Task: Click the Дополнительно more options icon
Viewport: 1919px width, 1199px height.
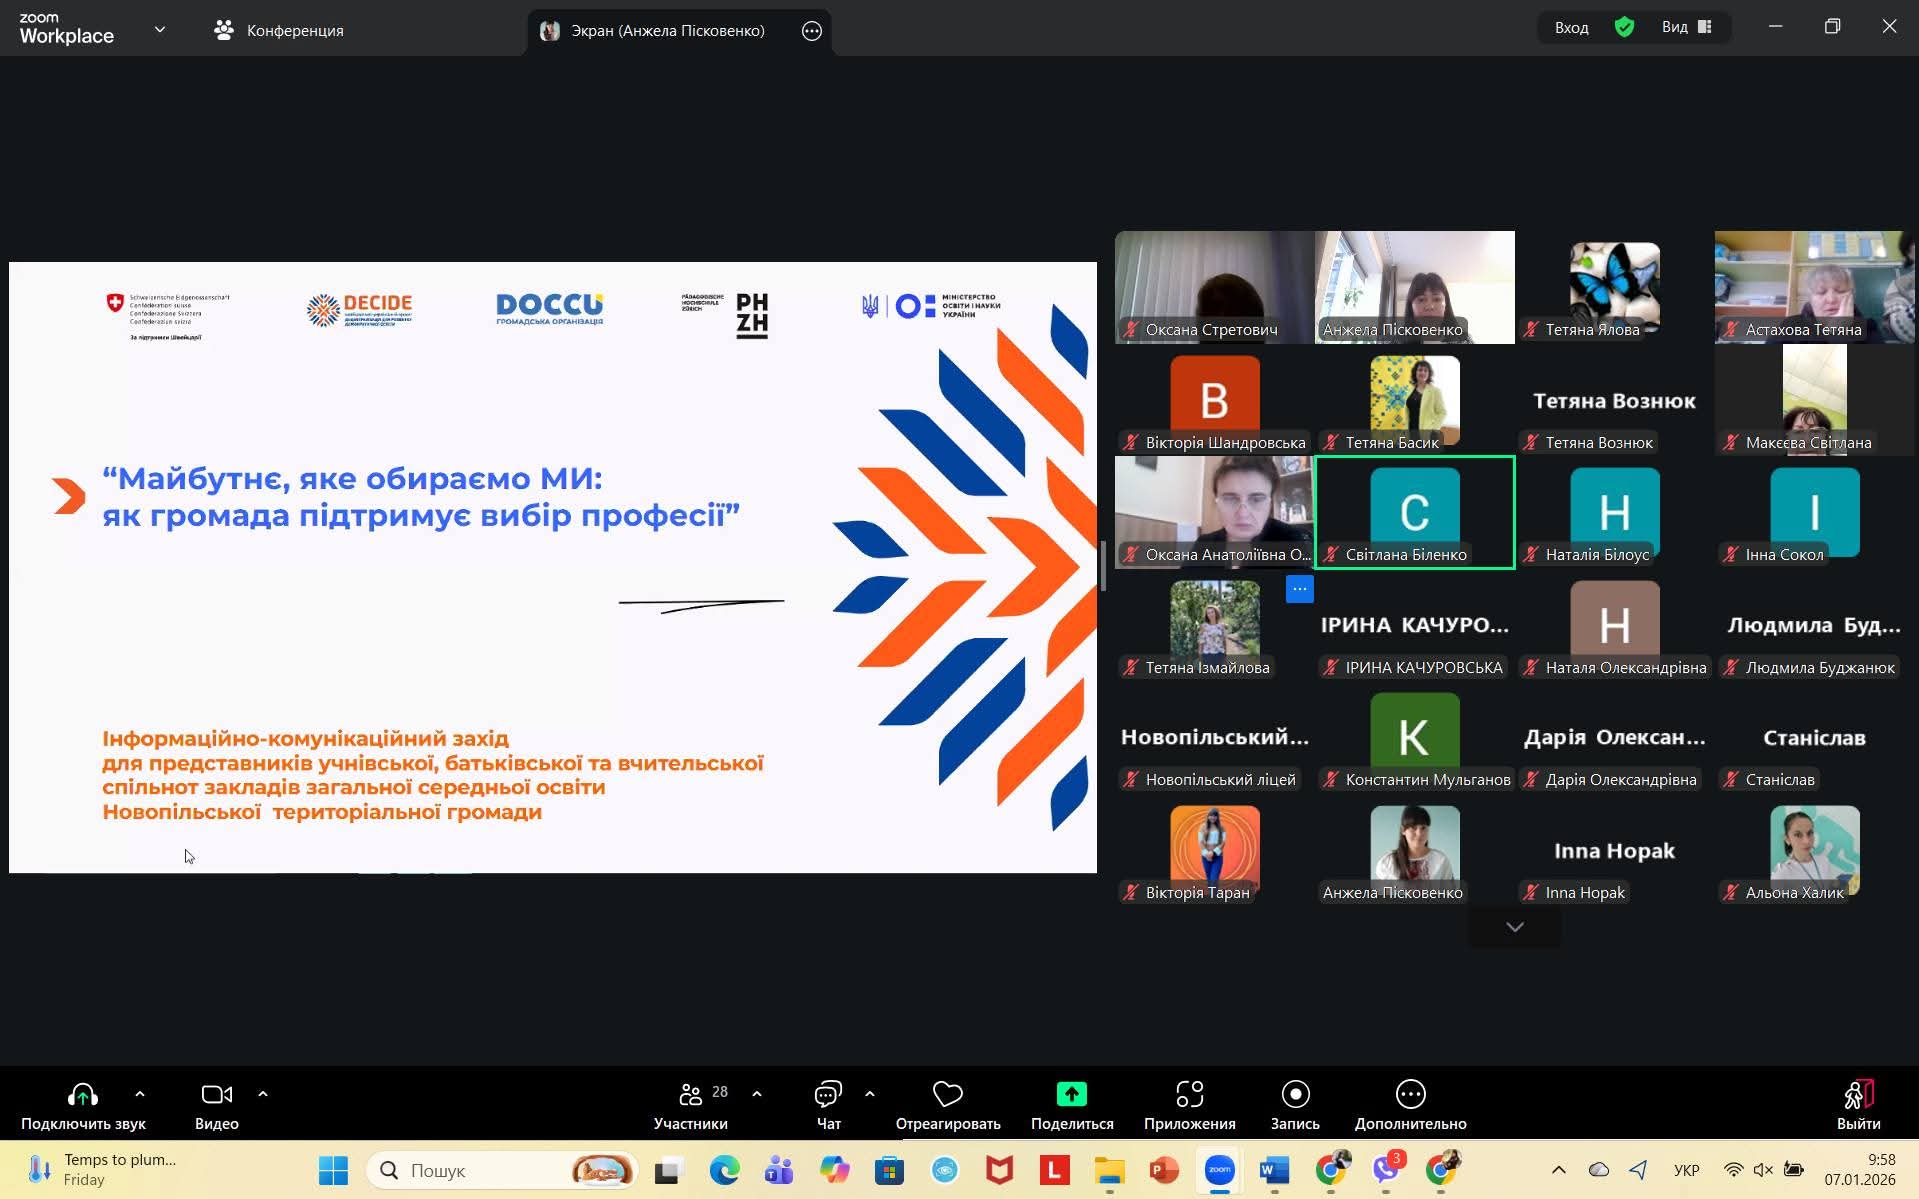Action: tap(1410, 1094)
